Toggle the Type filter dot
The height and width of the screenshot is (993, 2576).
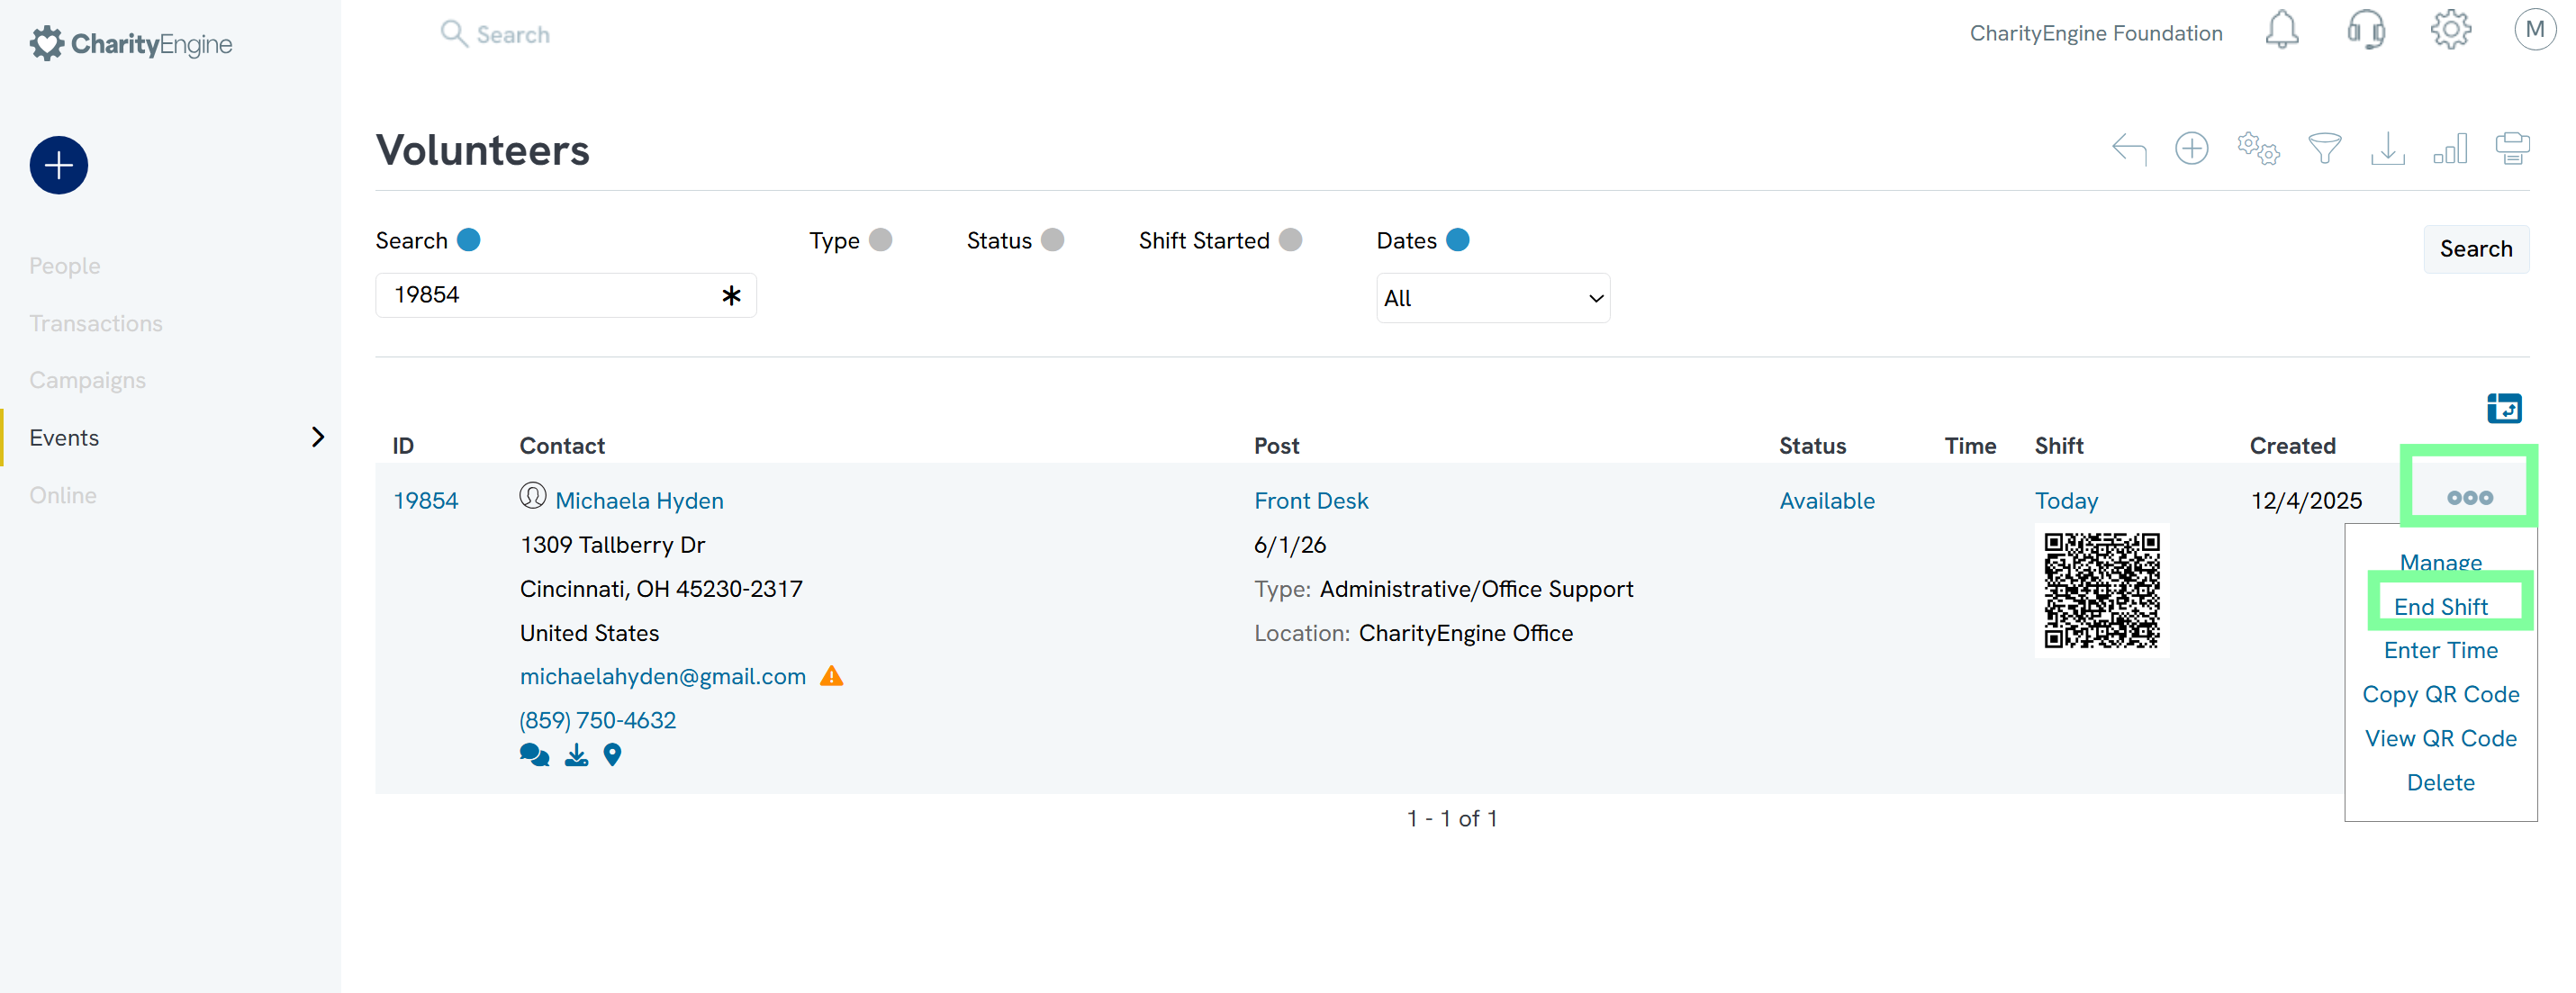click(x=880, y=240)
